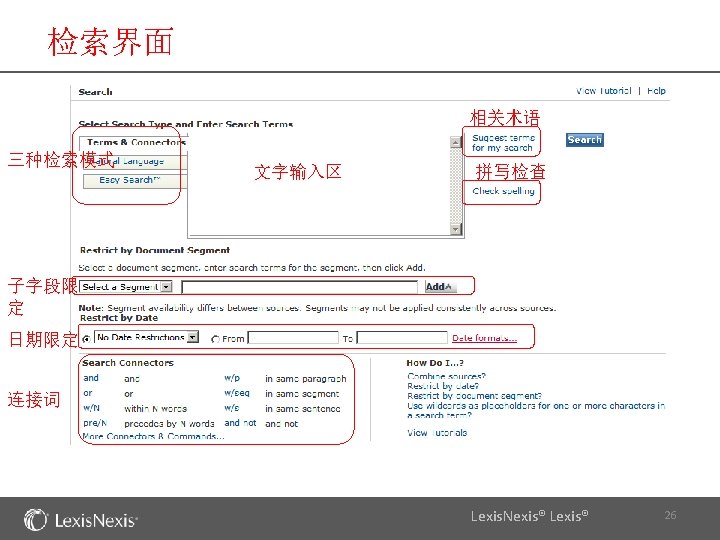
Task: Switch to the Natural Language tab
Action: tap(135, 161)
